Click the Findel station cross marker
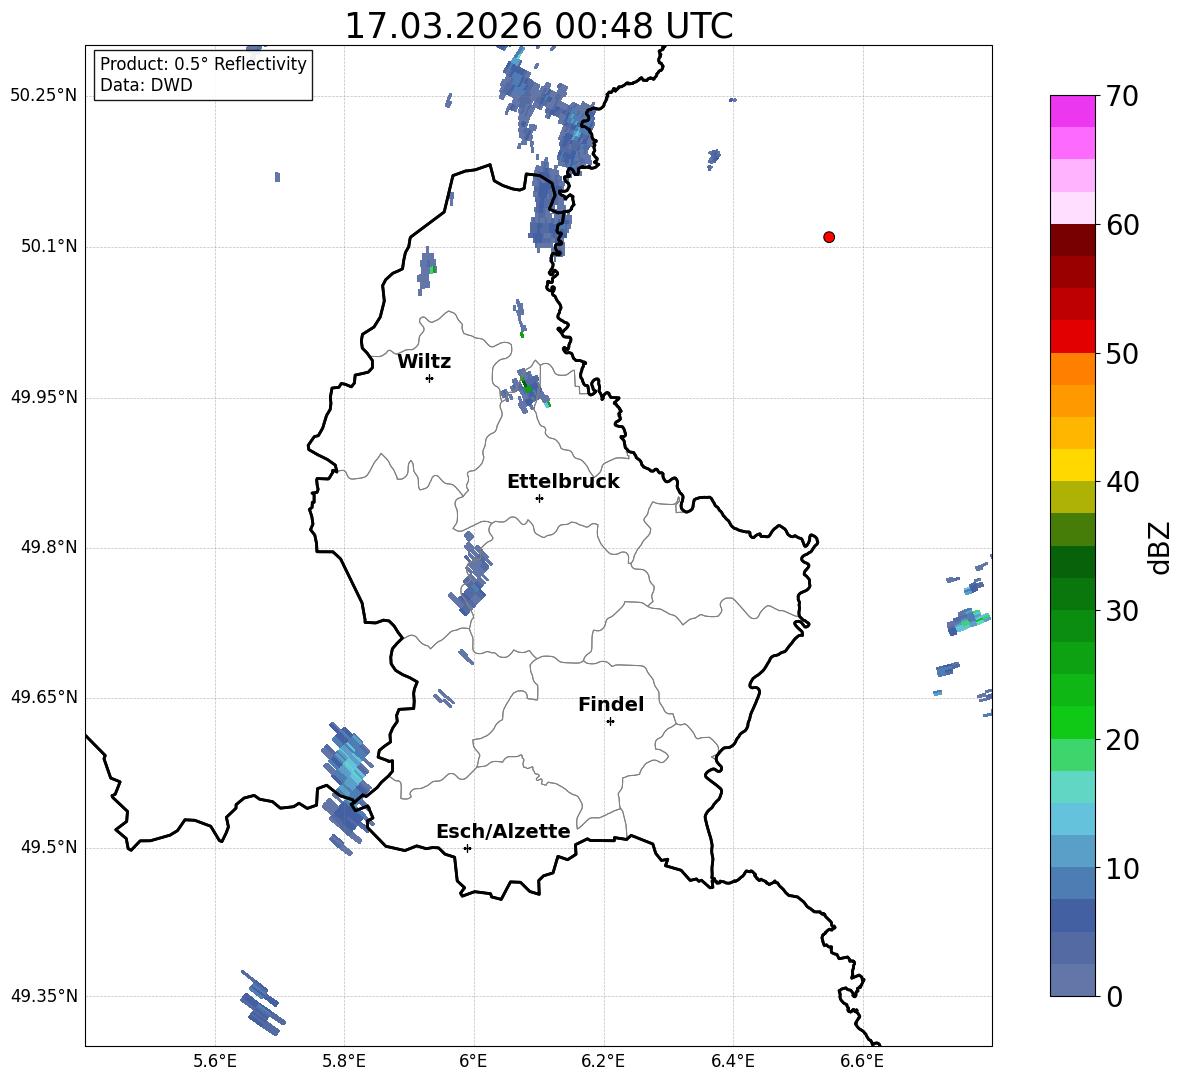The width and height of the screenshot is (1184, 1081). click(x=610, y=722)
